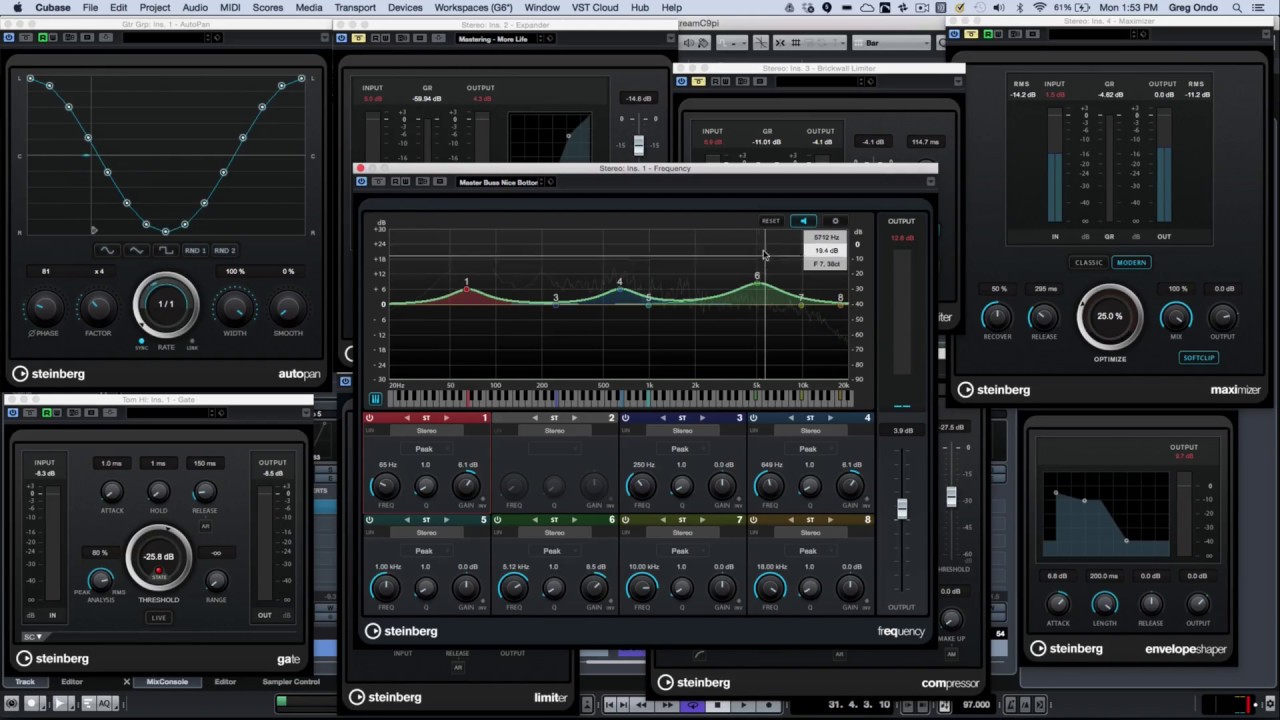The height and width of the screenshot is (720, 1280).
Task: Toggle Link LED in AutoPan
Action: 192,341
